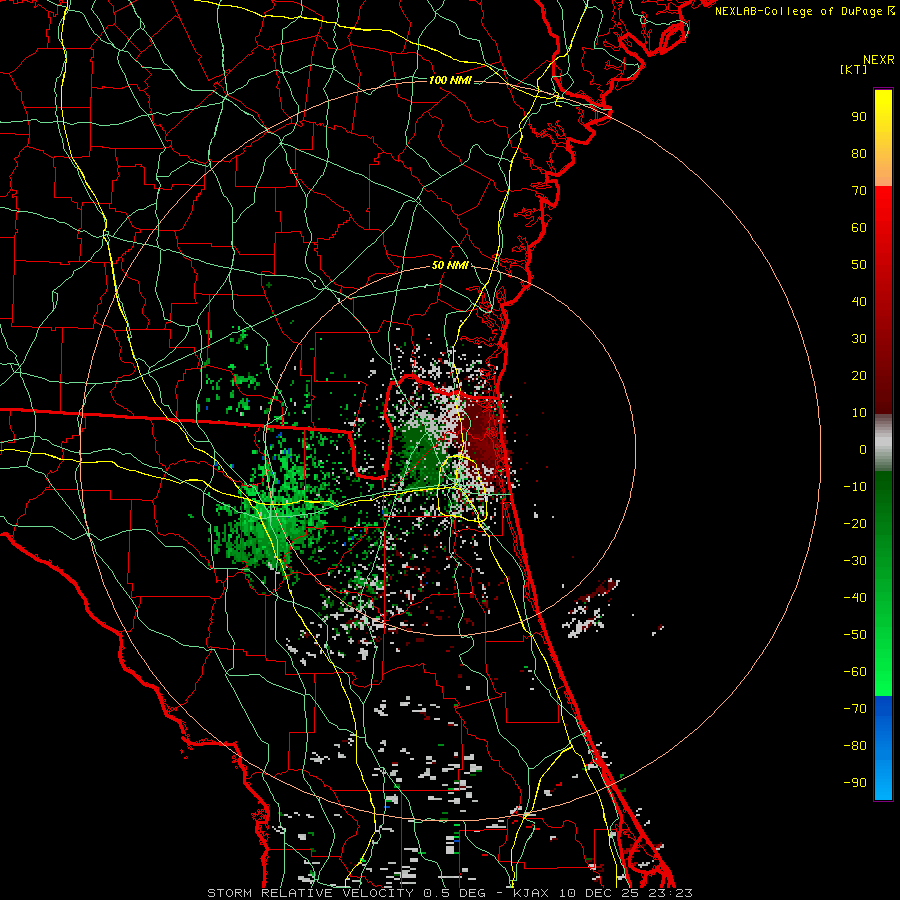Click the blue bottom segment of the velocity color bar
Screen dimensions: 900x900
coord(883,748)
